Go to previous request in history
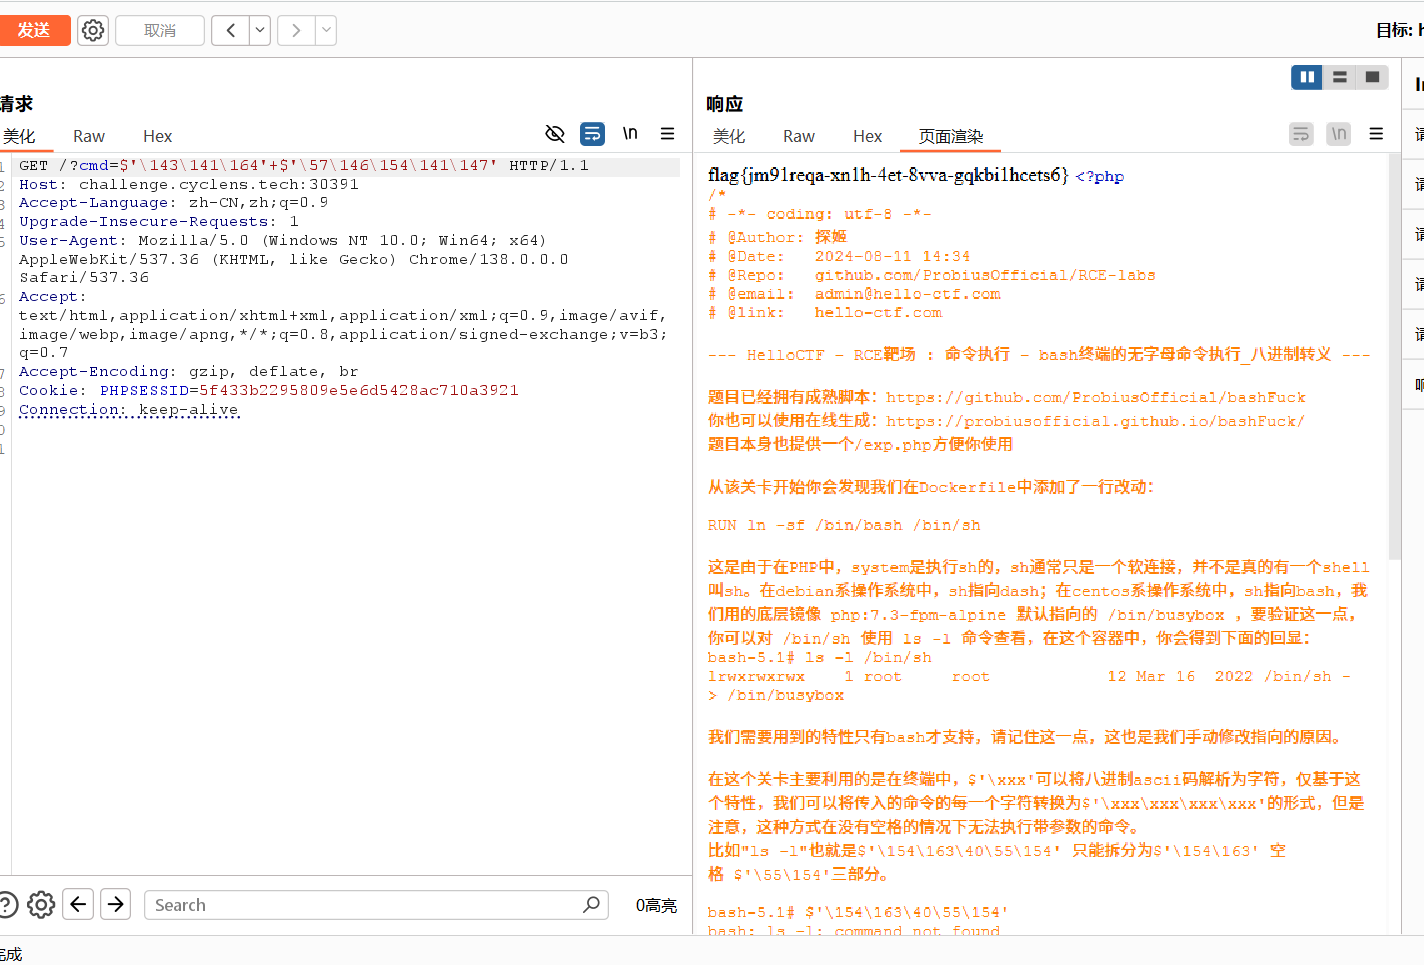The width and height of the screenshot is (1424, 965). (230, 30)
